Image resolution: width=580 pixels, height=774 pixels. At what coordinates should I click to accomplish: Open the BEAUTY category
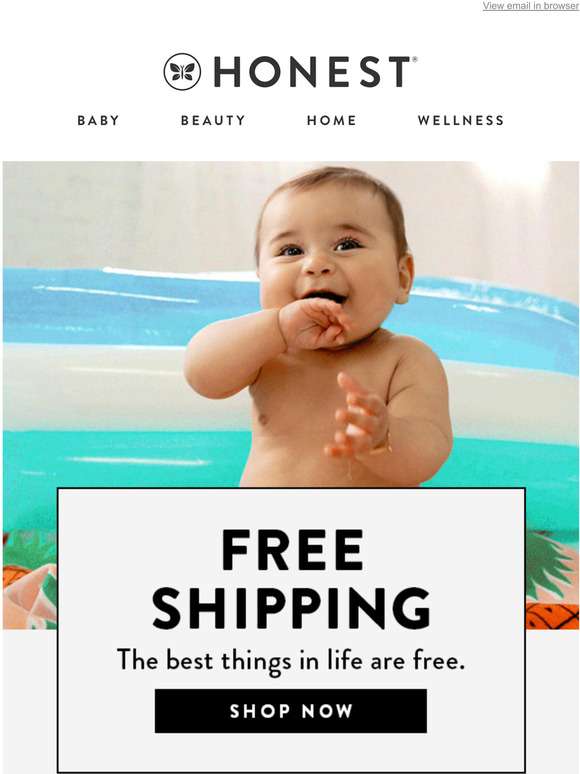(213, 120)
